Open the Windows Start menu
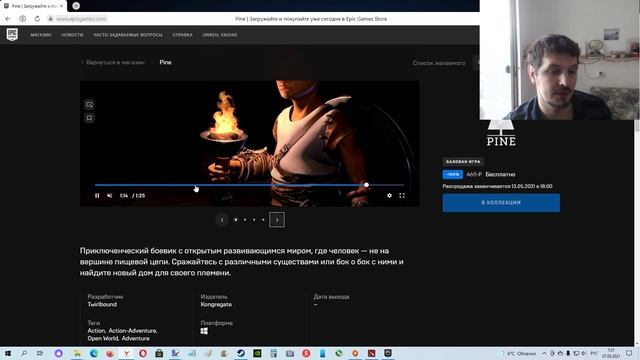The image size is (640, 360). click(7, 353)
